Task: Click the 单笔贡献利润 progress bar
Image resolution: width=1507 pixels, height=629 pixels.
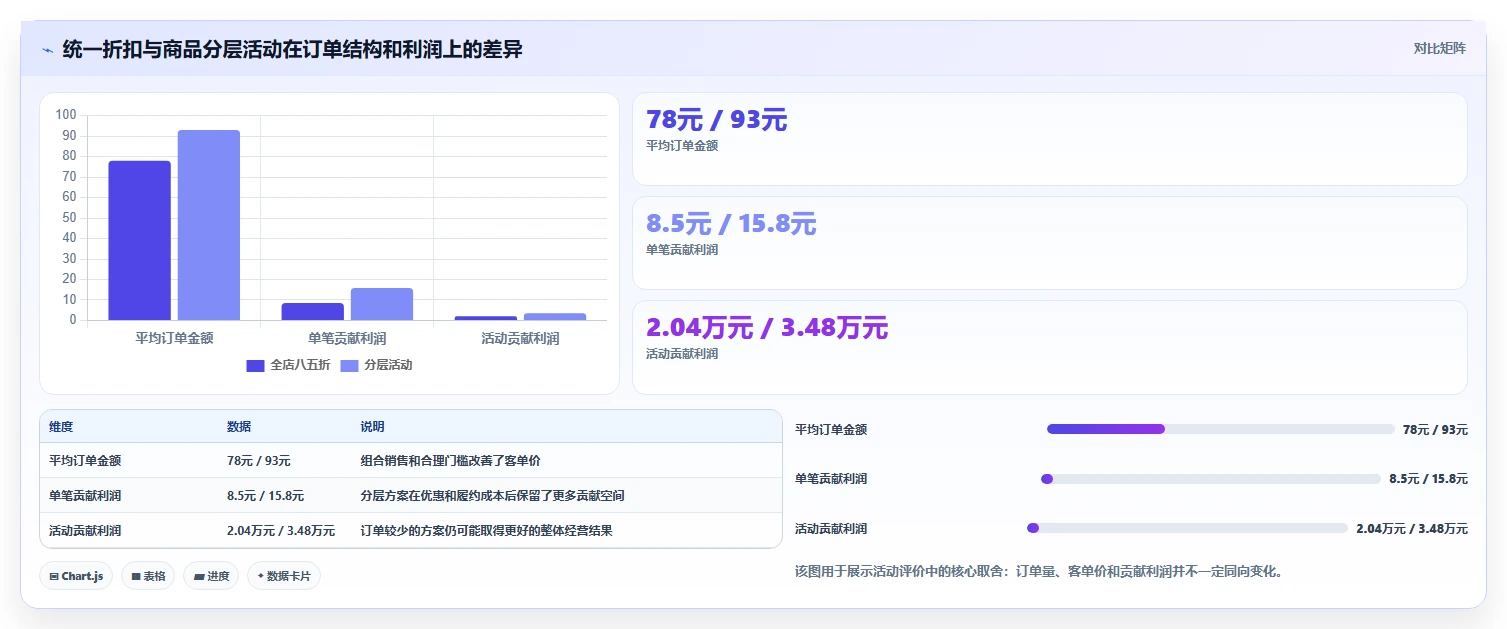Action: (x=1210, y=479)
